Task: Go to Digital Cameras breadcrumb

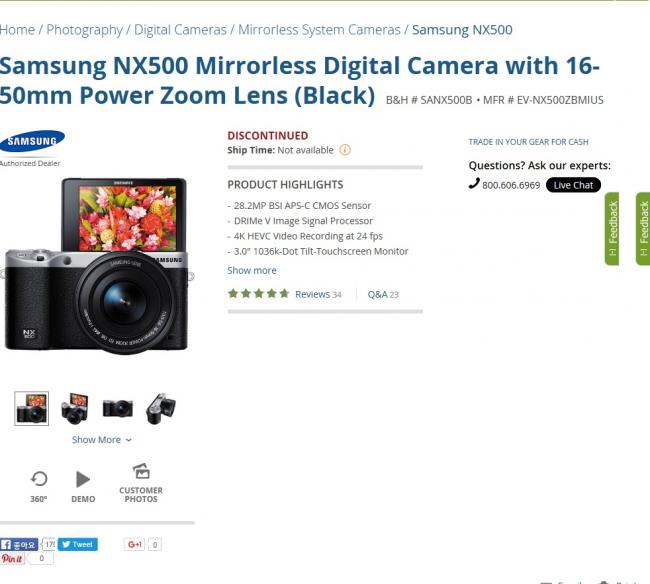Action: click(180, 30)
